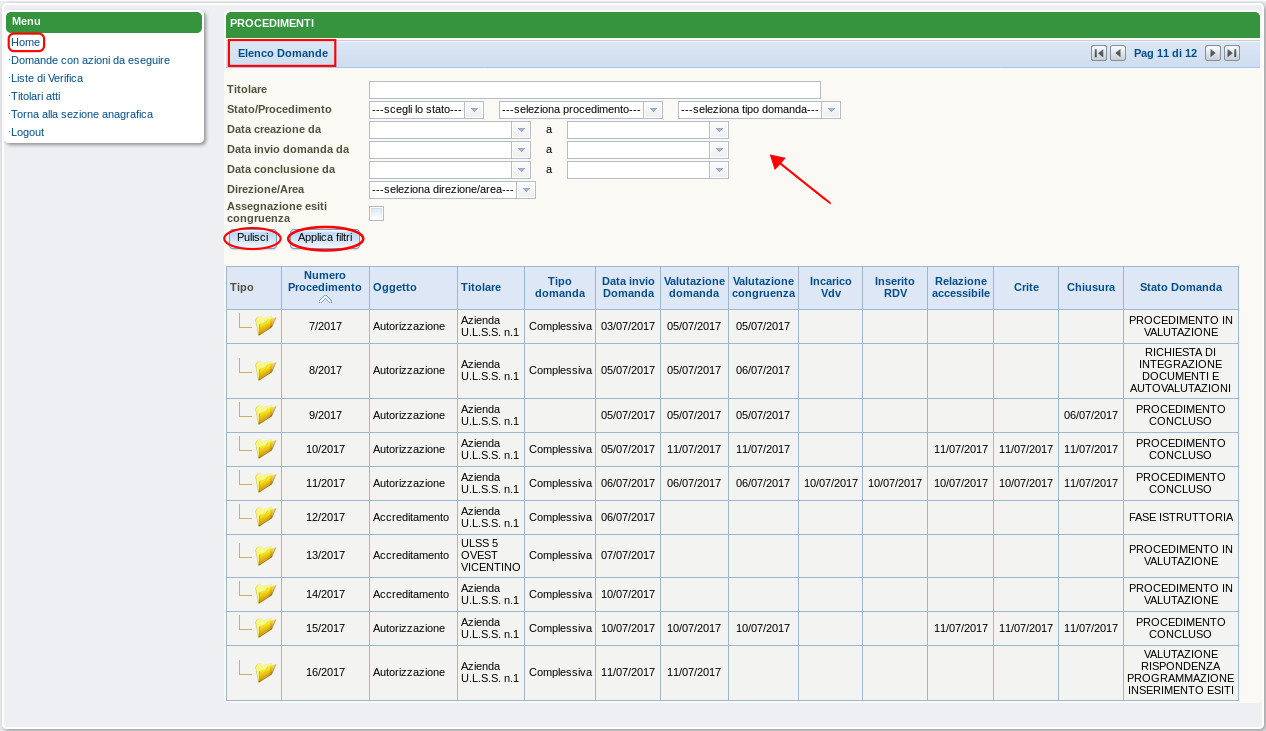Sort by Numero Procedimento ascending arrow
This screenshot has width=1266, height=731.
[x=325, y=299]
